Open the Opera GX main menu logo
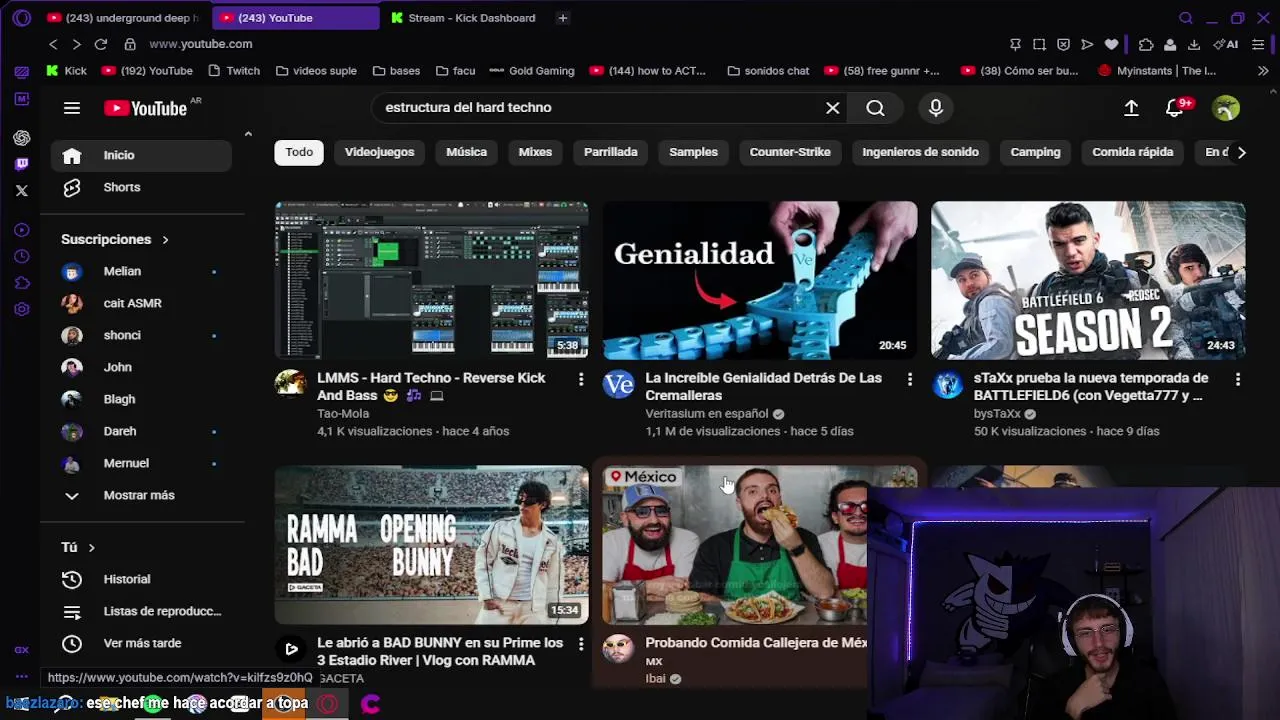Image resolution: width=1280 pixels, height=720 pixels. click(x=22, y=18)
